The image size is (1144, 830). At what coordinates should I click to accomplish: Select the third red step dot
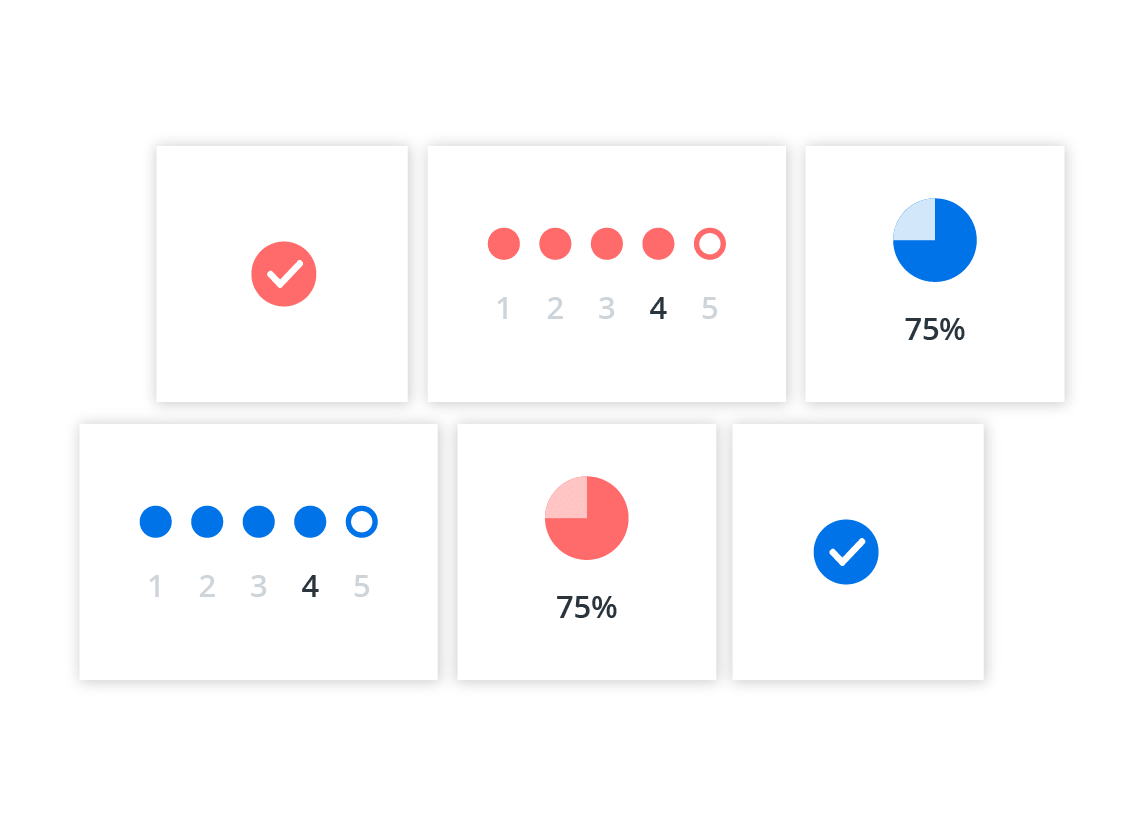point(607,244)
